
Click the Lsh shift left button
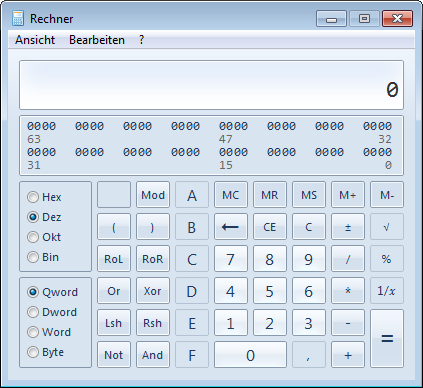[x=114, y=323]
